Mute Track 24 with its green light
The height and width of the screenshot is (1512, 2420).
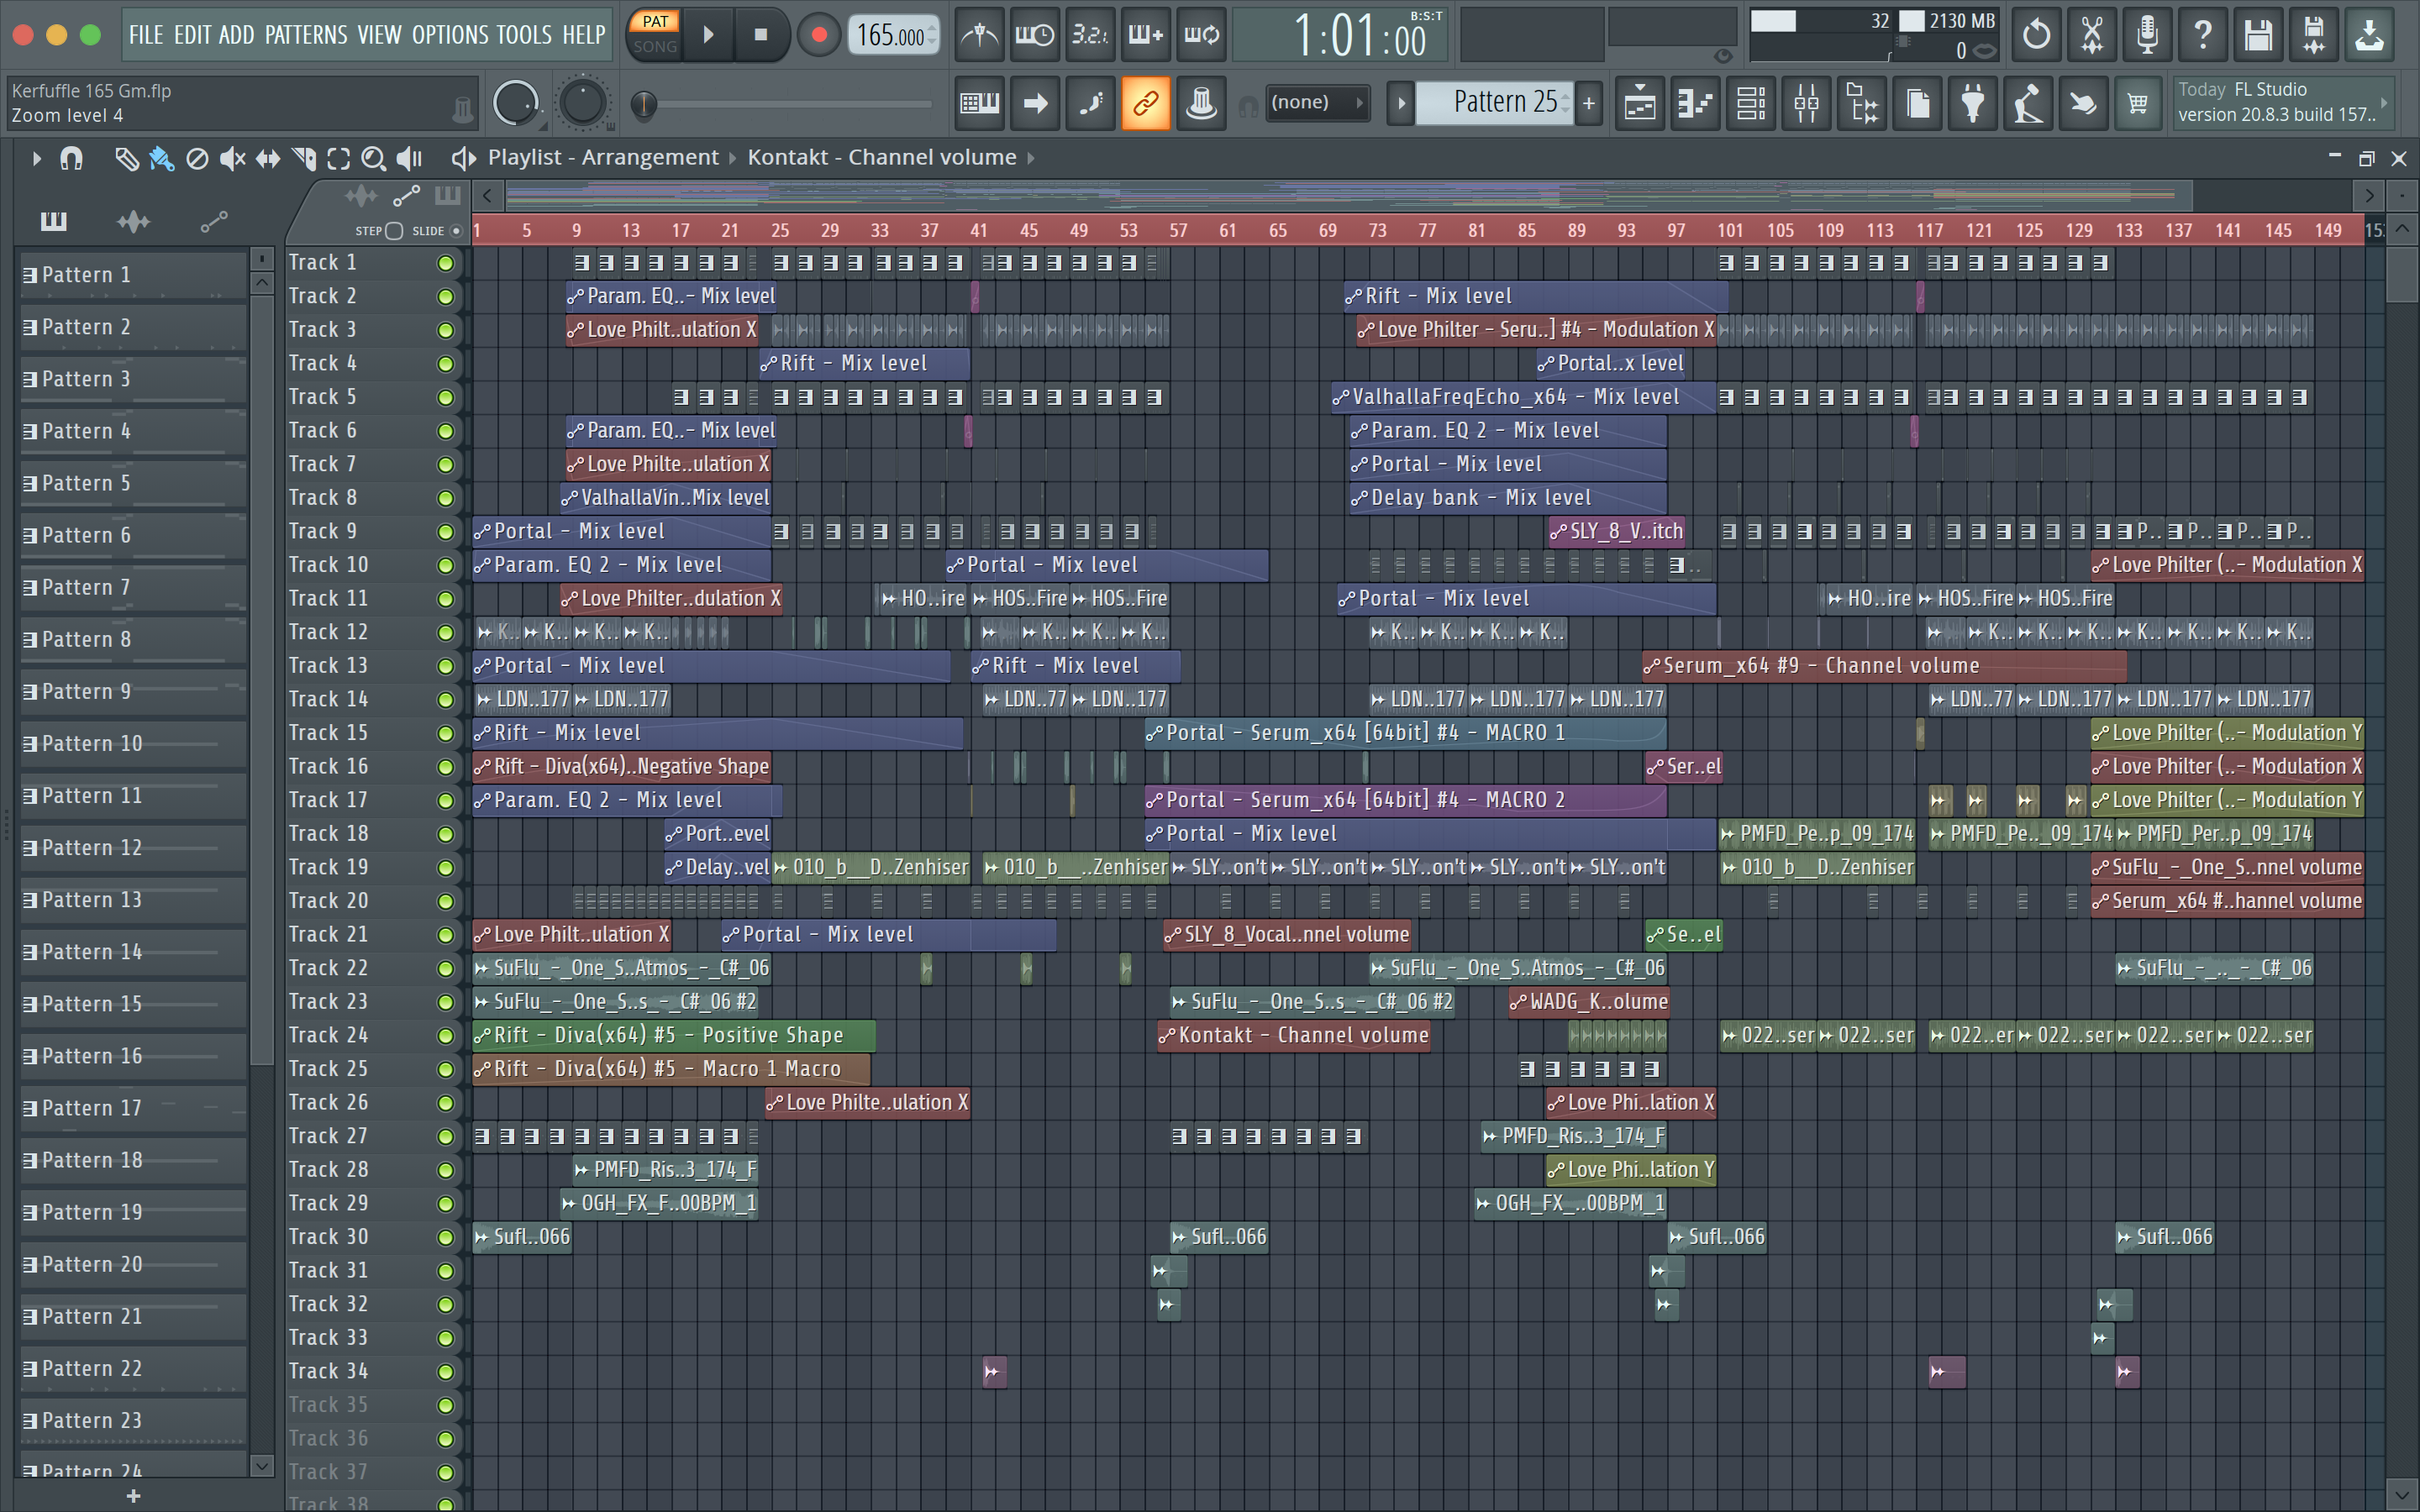445,1036
